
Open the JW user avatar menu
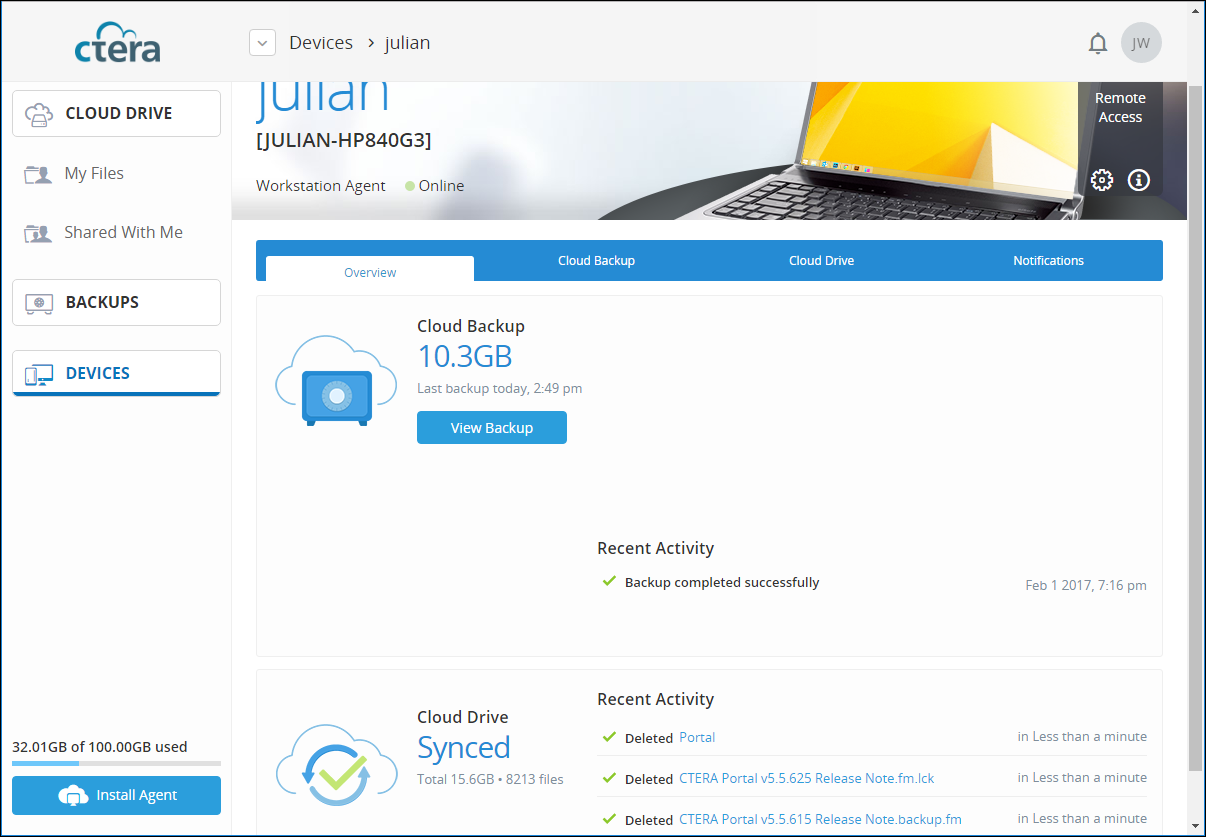(x=1141, y=43)
